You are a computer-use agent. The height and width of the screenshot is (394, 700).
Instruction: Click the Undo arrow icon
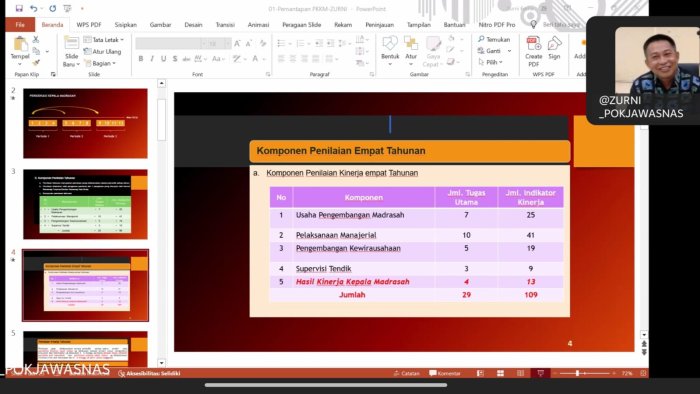[33, 8]
